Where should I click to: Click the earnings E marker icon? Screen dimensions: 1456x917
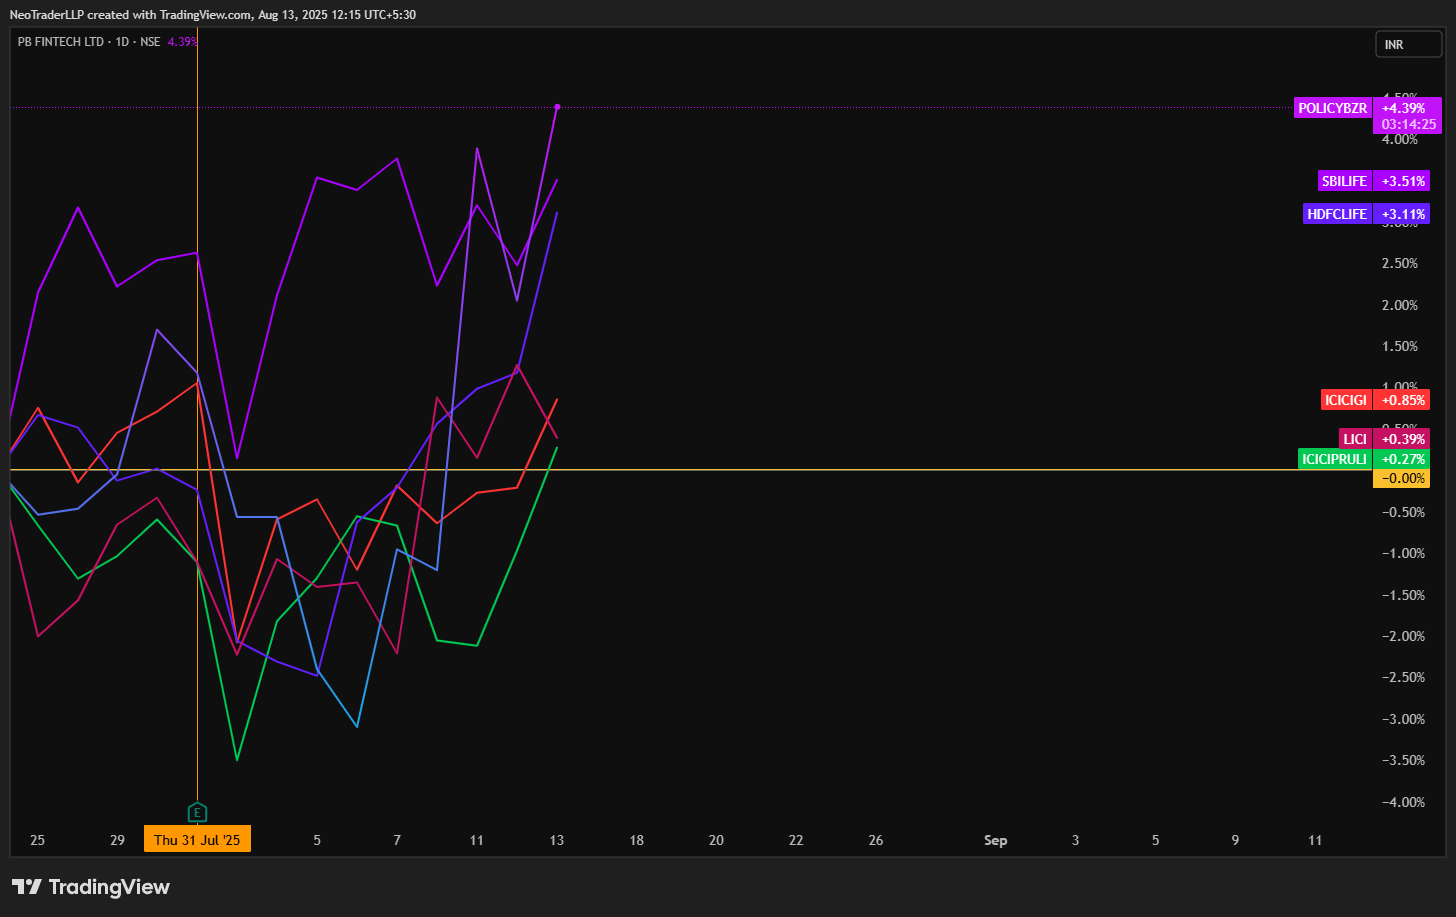[x=197, y=811]
